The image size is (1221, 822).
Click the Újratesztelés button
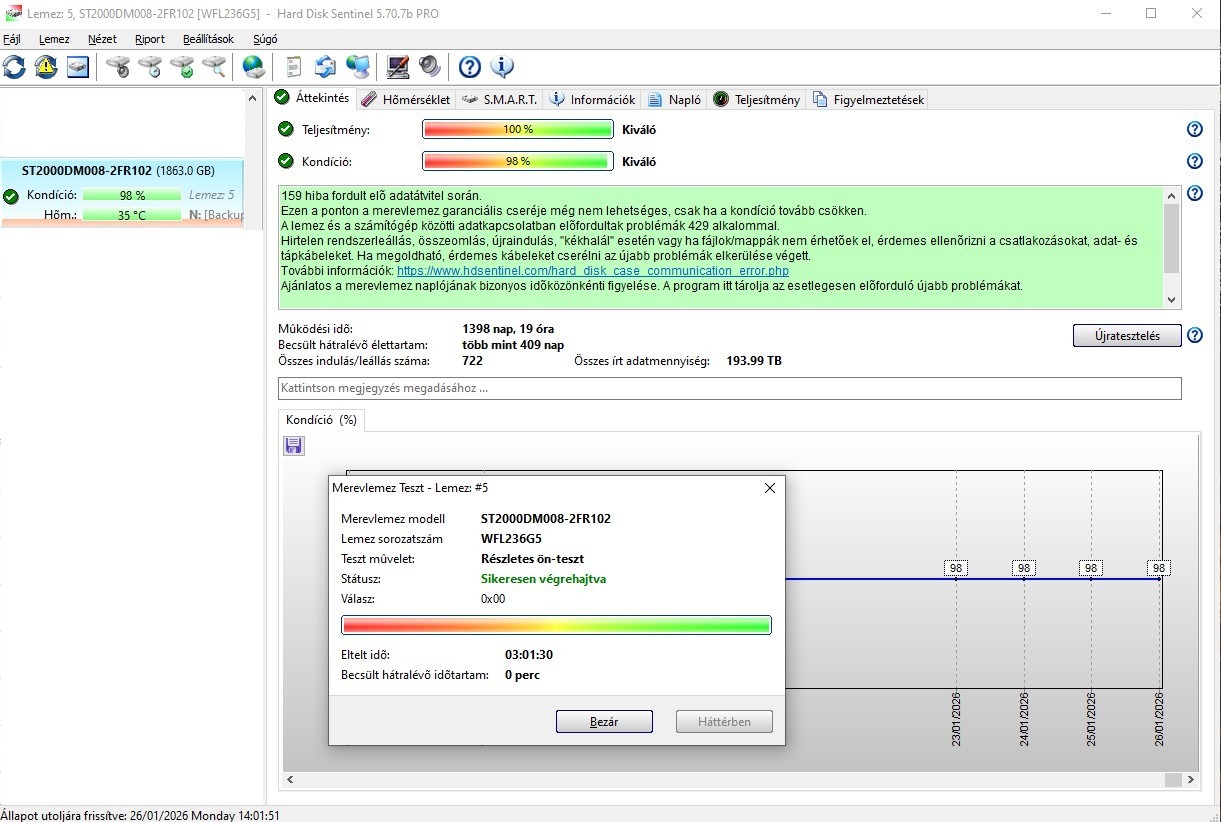click(1127, 336)
